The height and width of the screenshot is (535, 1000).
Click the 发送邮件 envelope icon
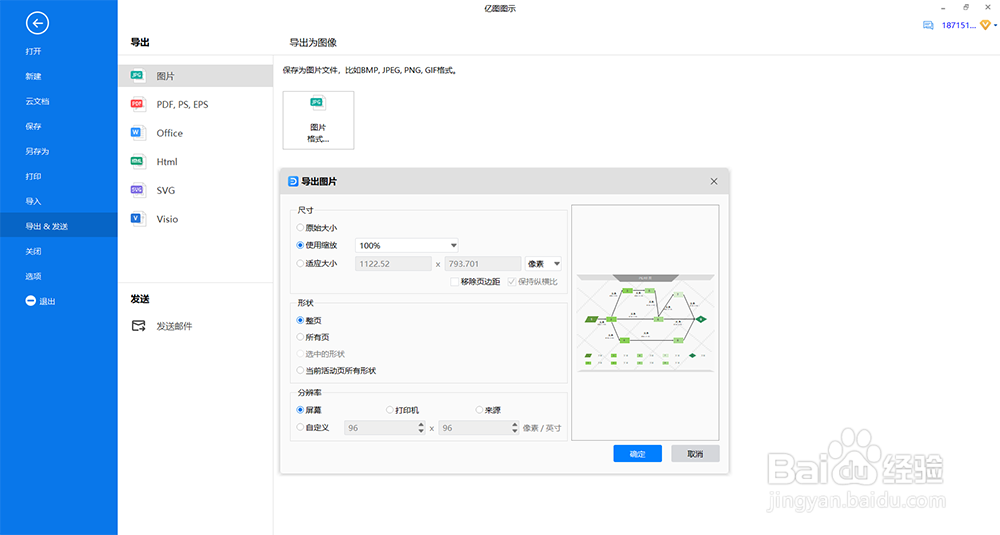click(x=138, y=326)
